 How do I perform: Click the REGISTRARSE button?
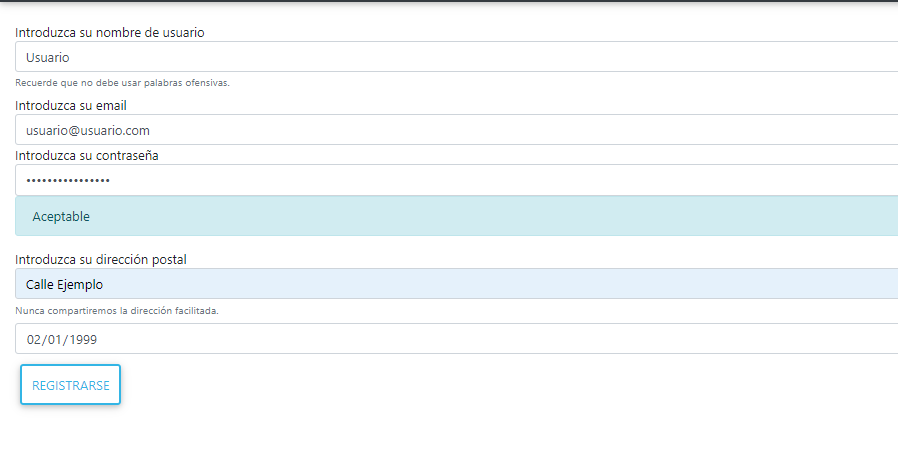(x=70, y=385)
